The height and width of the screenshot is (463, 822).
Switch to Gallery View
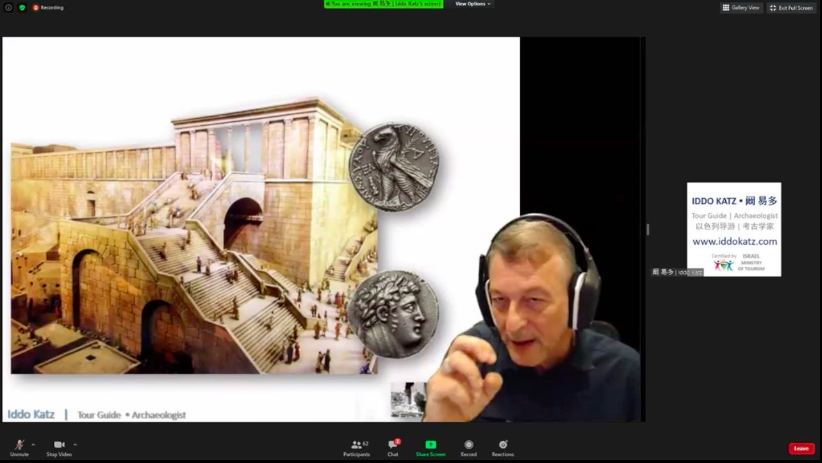(x=741, y=7)
